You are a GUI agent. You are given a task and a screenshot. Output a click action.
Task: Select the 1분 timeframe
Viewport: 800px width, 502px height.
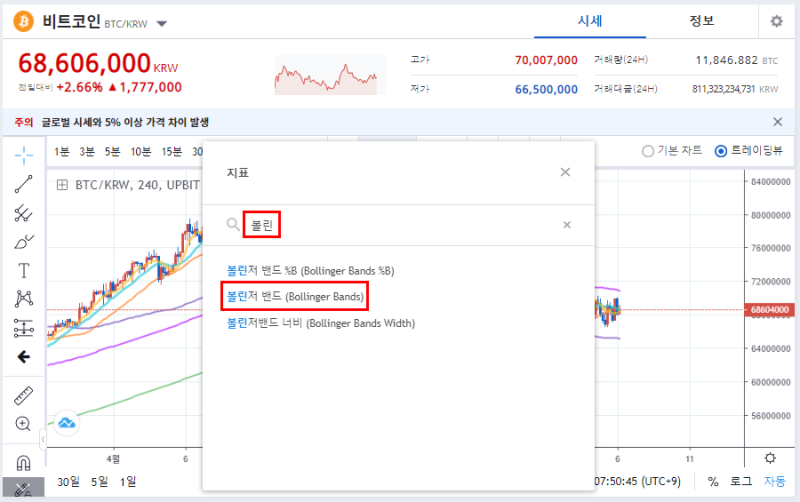coord(62,152)
